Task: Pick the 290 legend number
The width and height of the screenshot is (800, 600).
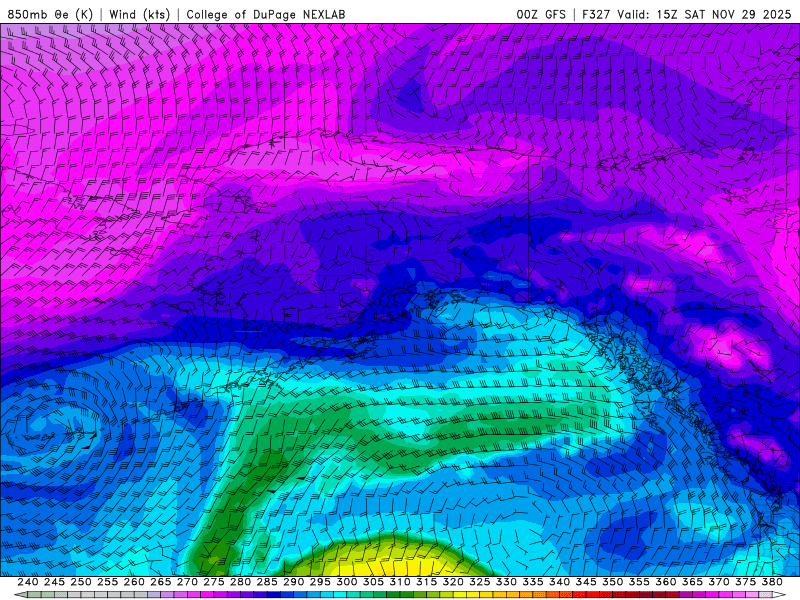Action: [293, 582]
